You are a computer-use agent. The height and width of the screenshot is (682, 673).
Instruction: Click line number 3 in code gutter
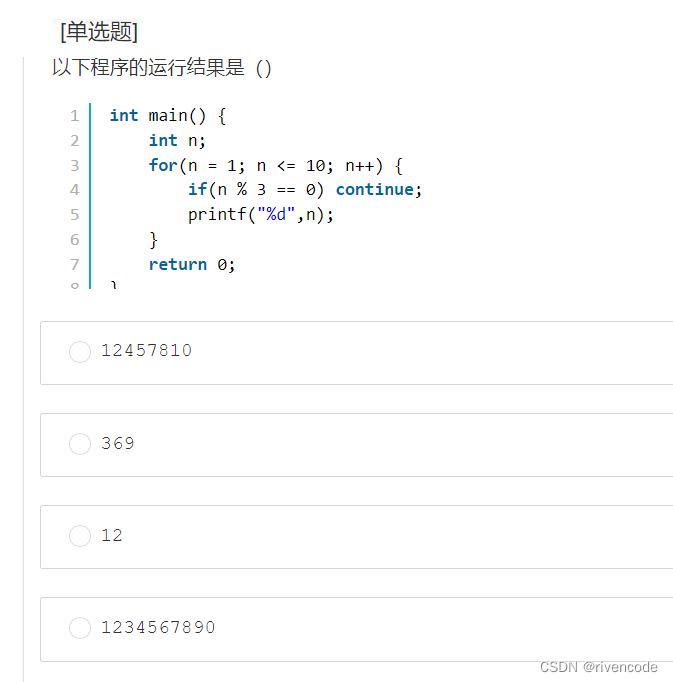(75, 165)
